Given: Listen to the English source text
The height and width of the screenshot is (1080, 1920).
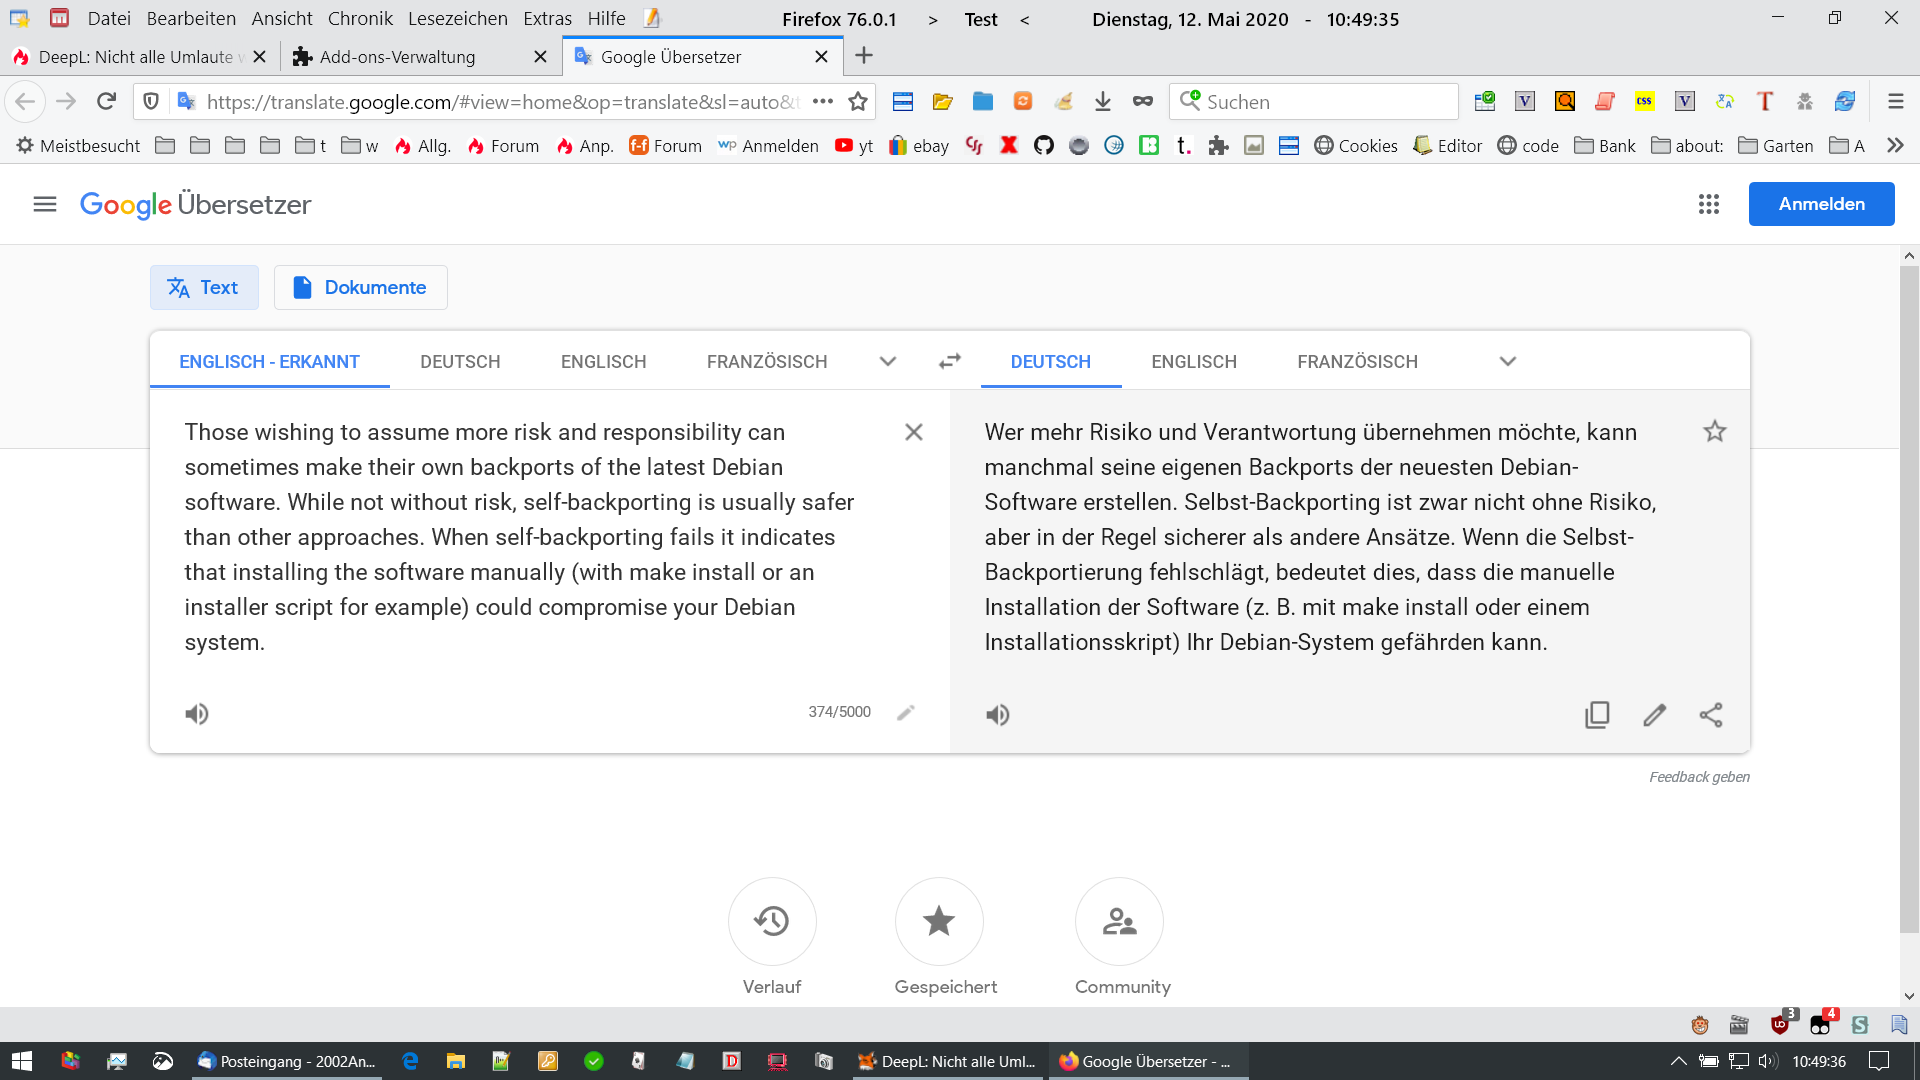Looking at the screenshot, I should coord(197,714).
